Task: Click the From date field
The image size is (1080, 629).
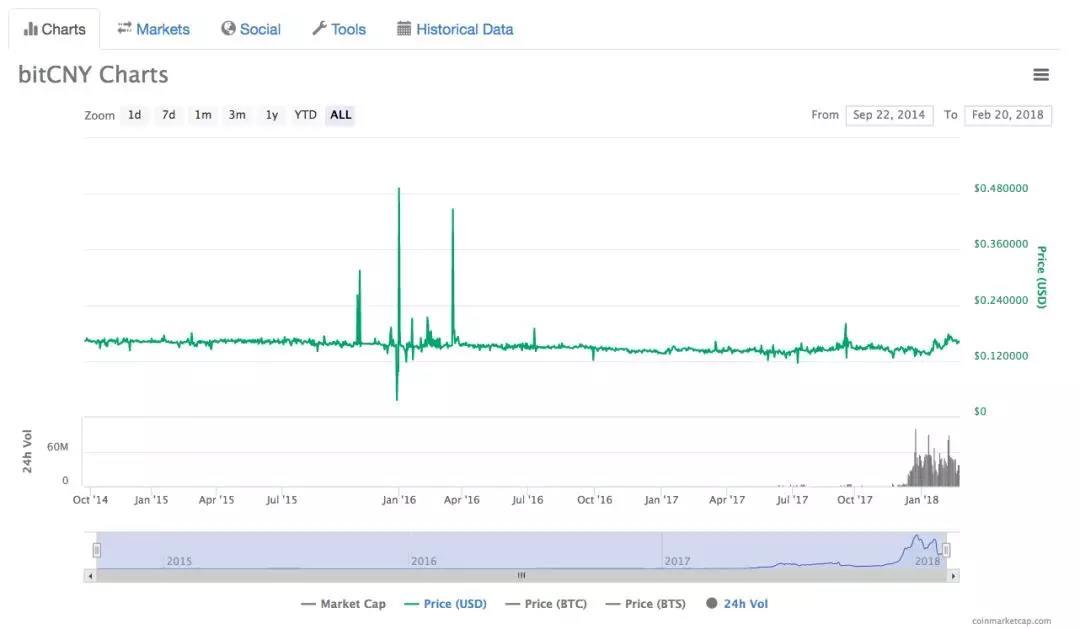Action: coord(889,115)
